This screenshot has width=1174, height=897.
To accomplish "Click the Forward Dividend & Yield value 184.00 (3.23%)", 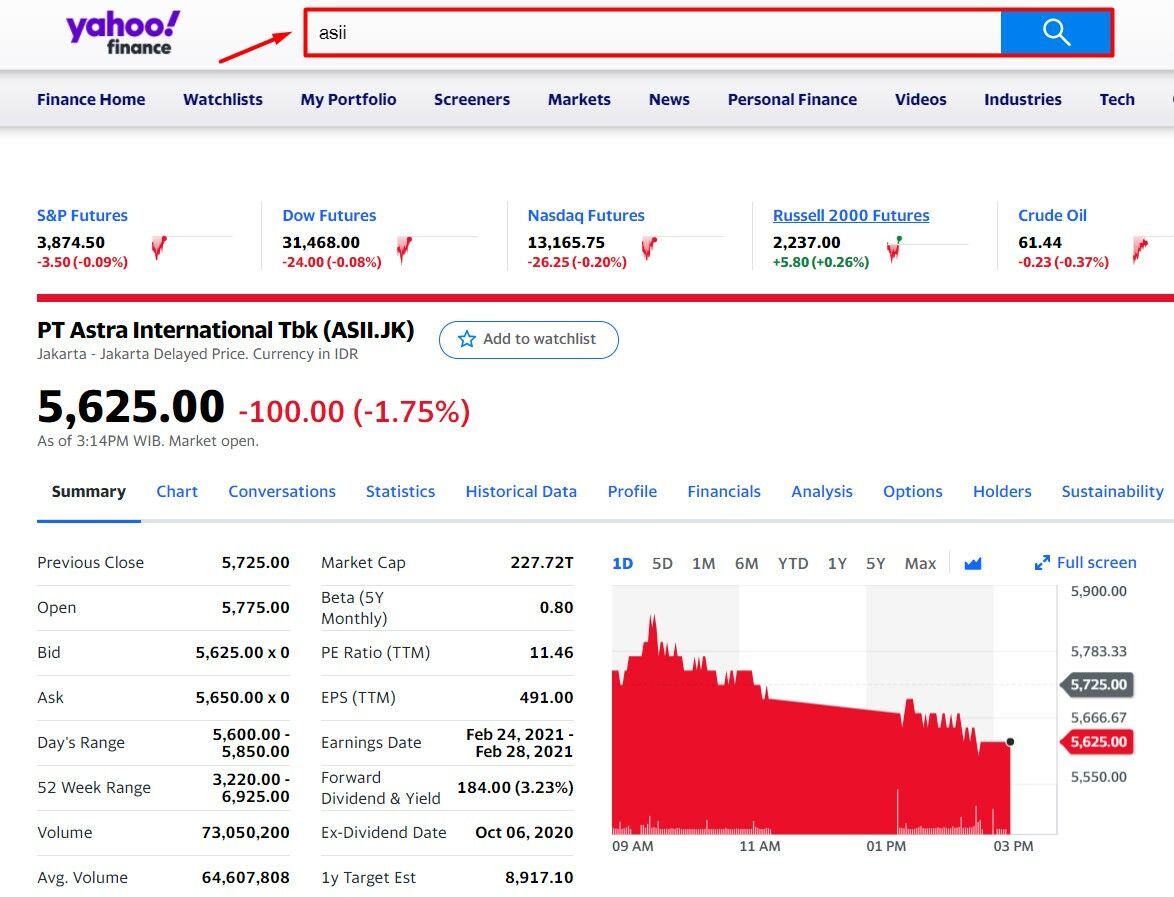I will click(x=515, y=788).
